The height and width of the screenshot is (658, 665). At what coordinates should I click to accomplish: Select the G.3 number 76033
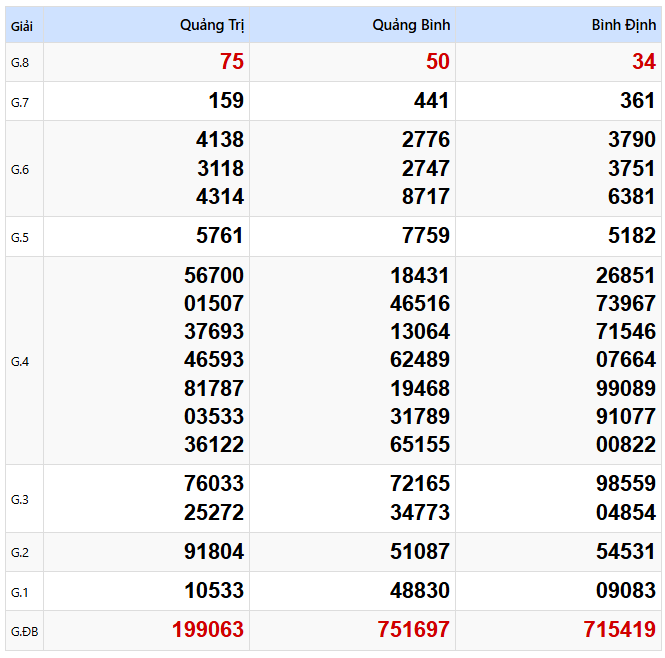click(x=214, y=484)
